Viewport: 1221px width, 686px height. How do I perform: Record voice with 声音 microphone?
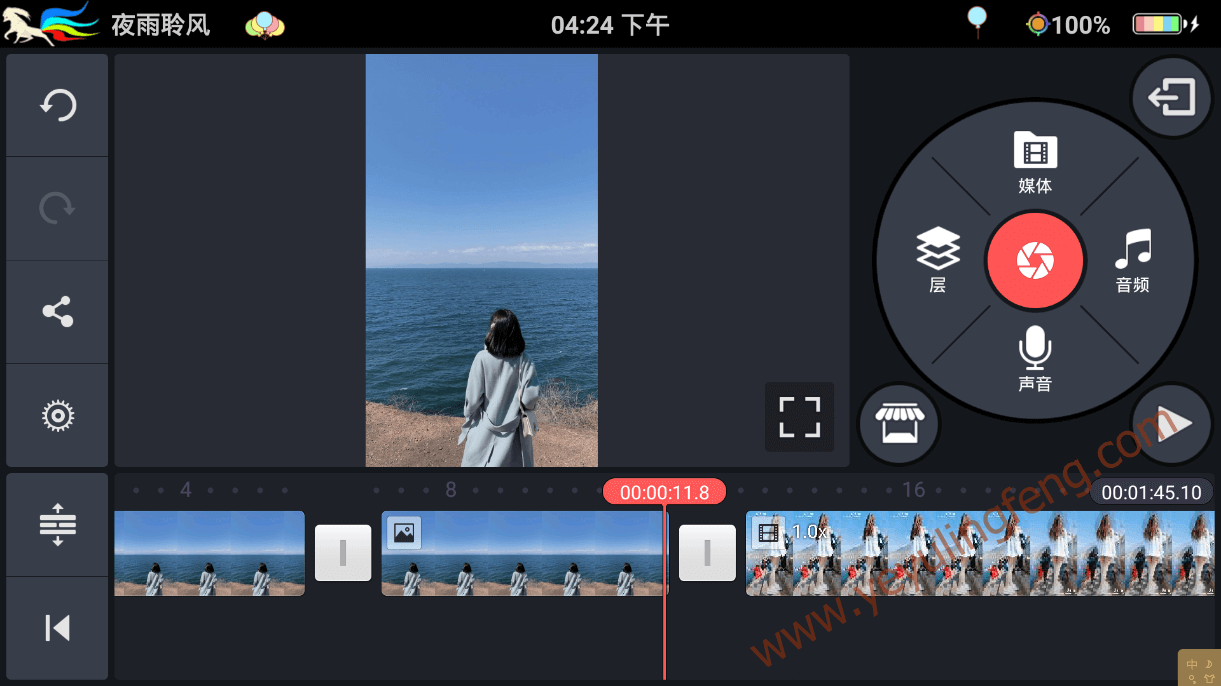(1035, 359)
